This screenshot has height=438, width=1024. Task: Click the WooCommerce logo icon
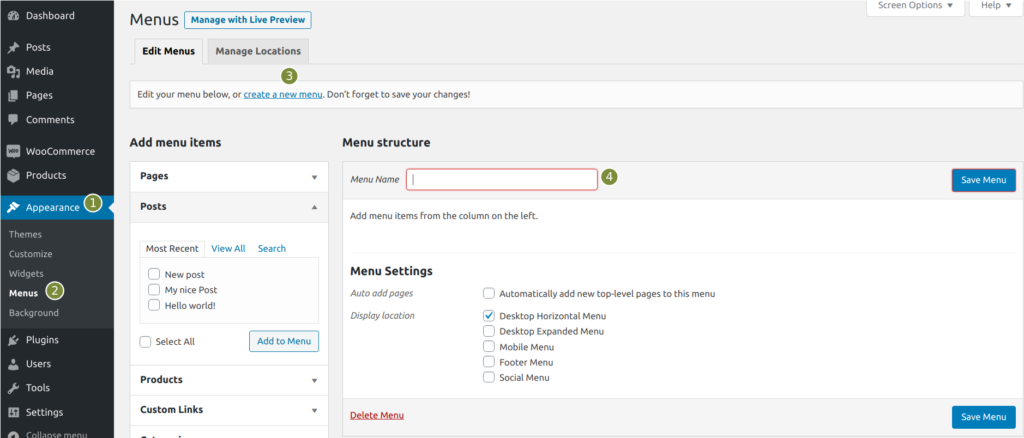[x=13, y=152]
